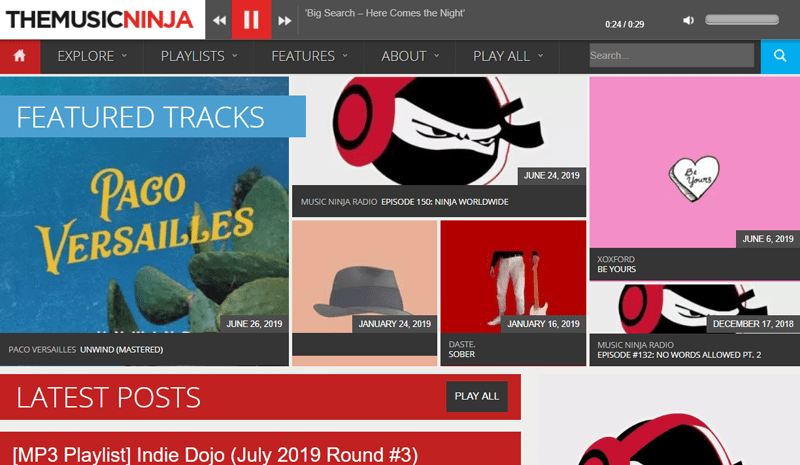Go to the home page icon
This screenshot has height=465, width=800.
pos(20,57)
